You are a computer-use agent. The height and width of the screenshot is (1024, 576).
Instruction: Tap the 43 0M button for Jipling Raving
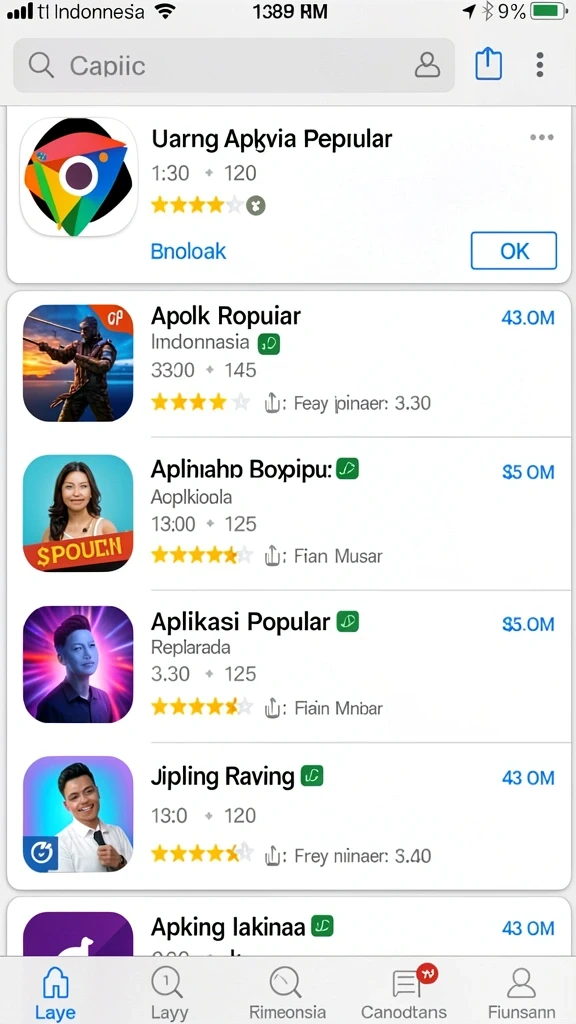coord(528,778)
